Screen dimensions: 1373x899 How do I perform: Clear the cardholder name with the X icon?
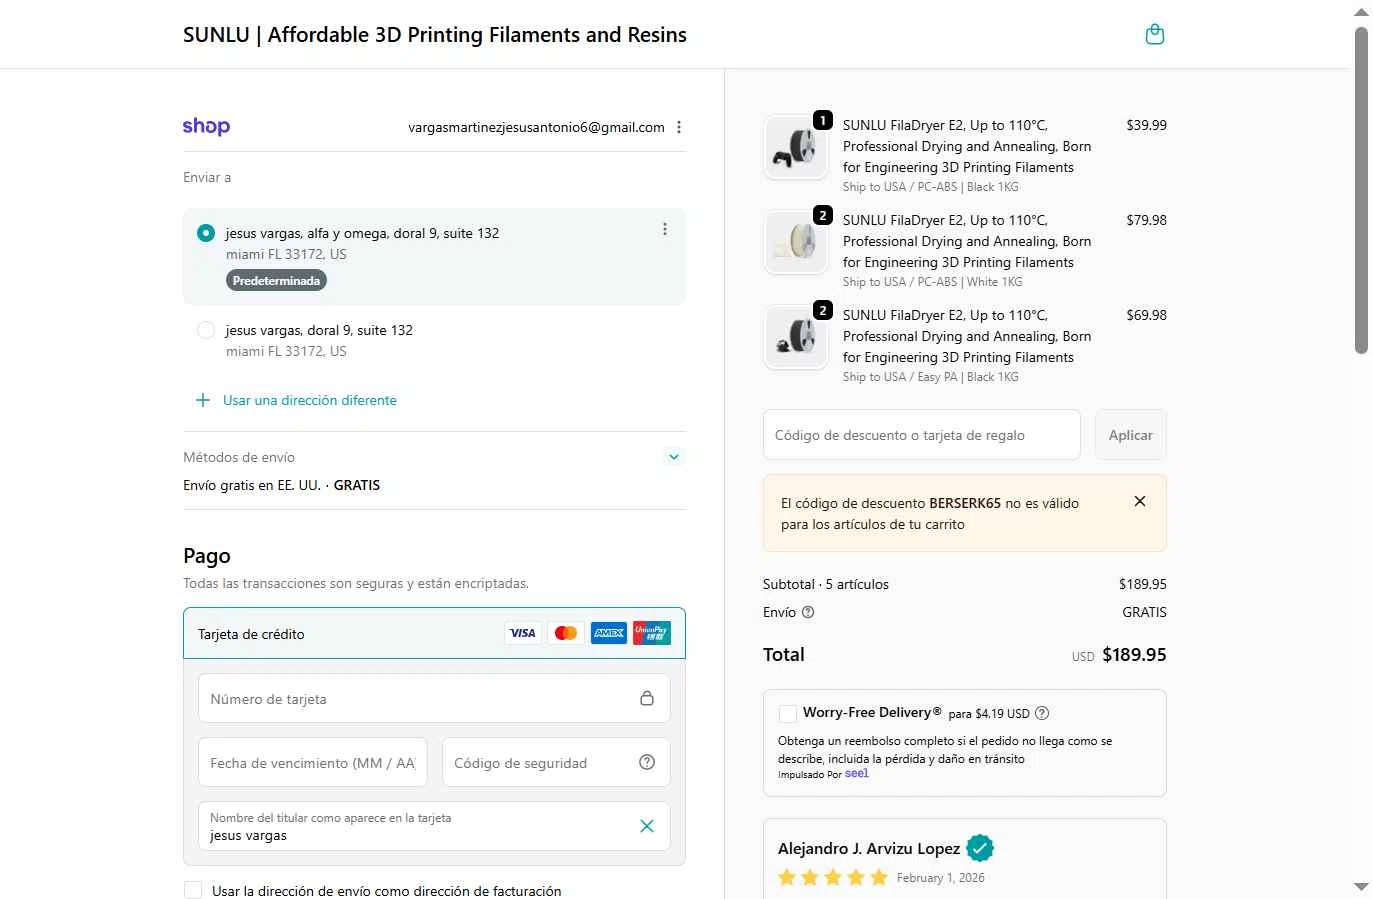click(x=647, y=826)
